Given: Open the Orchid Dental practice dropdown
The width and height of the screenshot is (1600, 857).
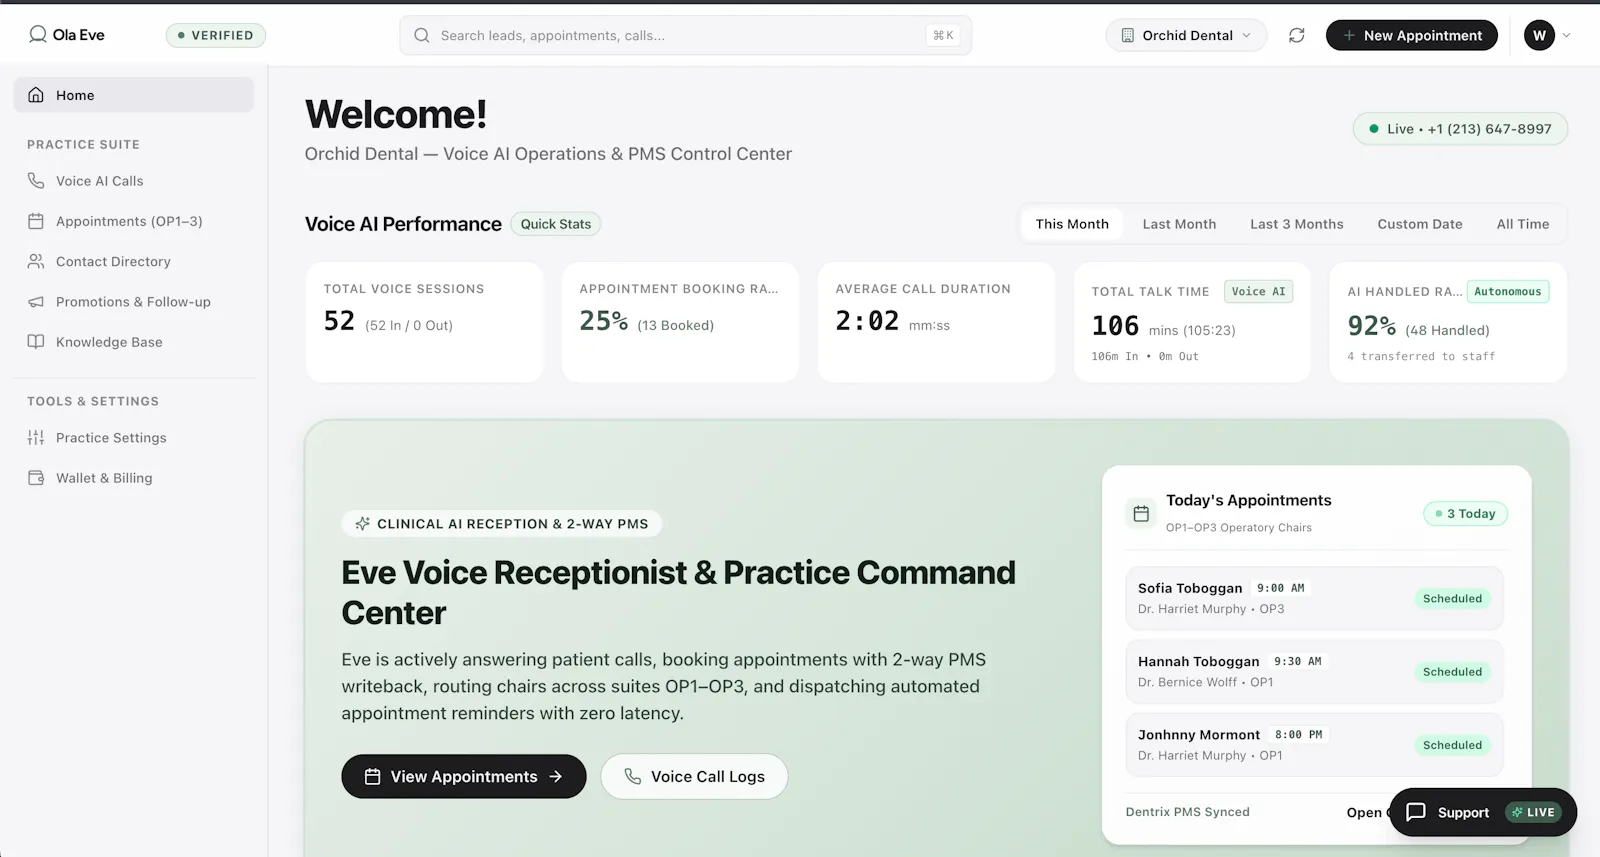Looking at the screenshot, I should pyautogui.click(x=1187, y=35).
